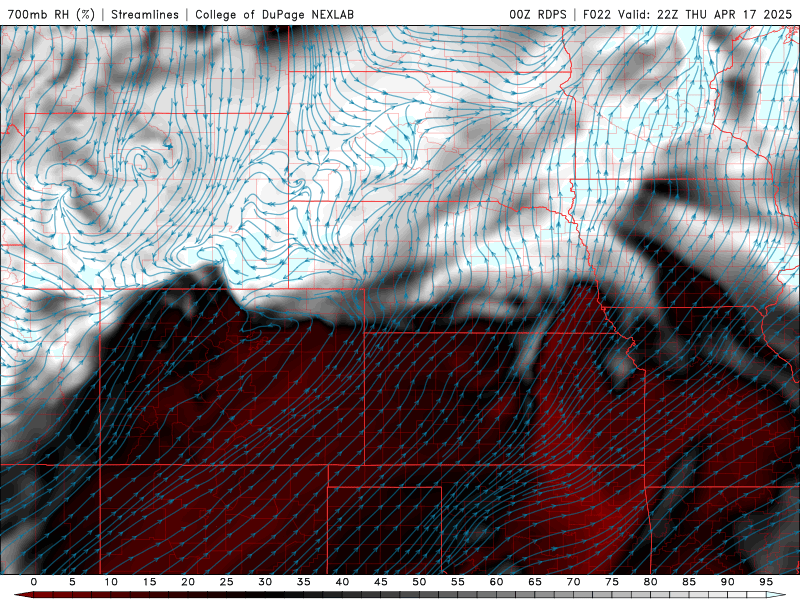The height and width of the screenshot is (600, 800).
Task: Click the '35' value on color scale
Action: pyautogui.click(x=304, y=582)
